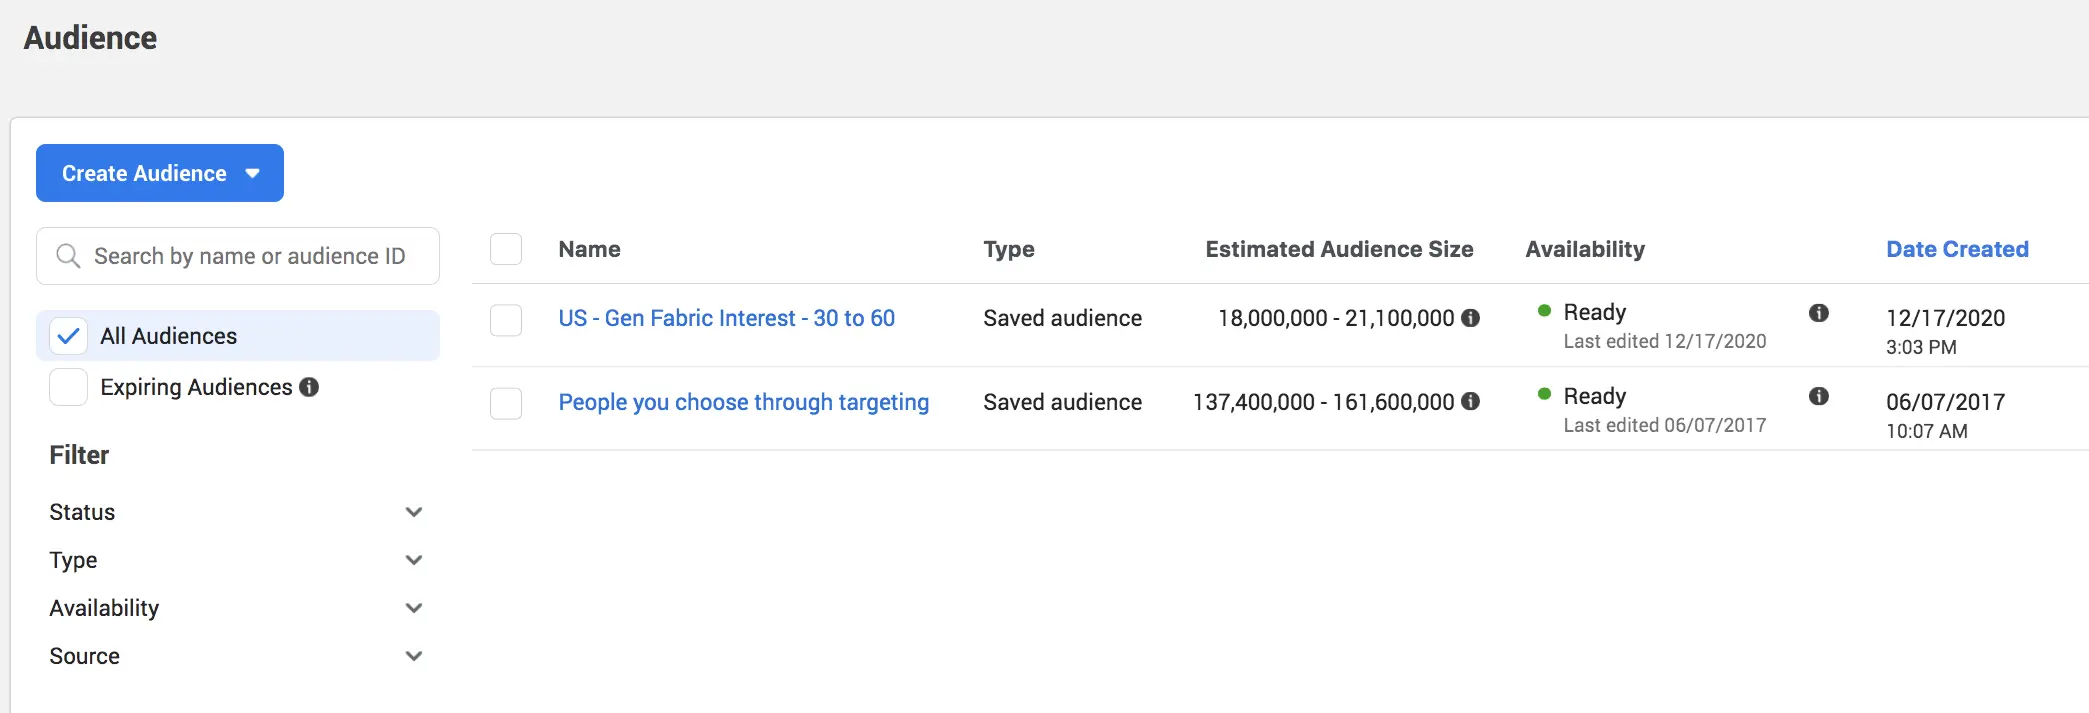2089x713 pixels.
Task: Expand the Status filter chevron
Action: click(x=414, y=512)
